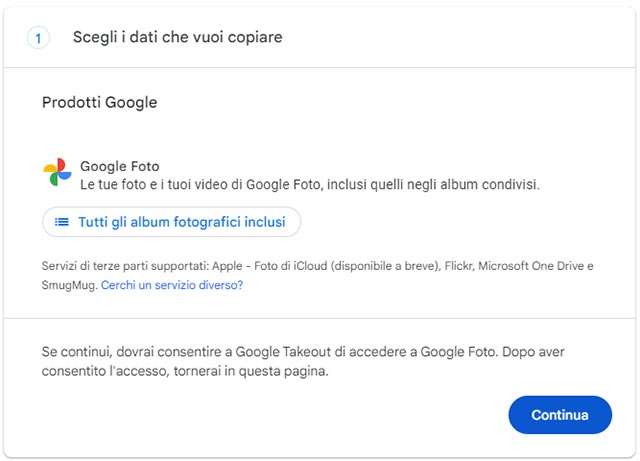
Task: Click the step 1 circle badge
Action: (39, 38)
